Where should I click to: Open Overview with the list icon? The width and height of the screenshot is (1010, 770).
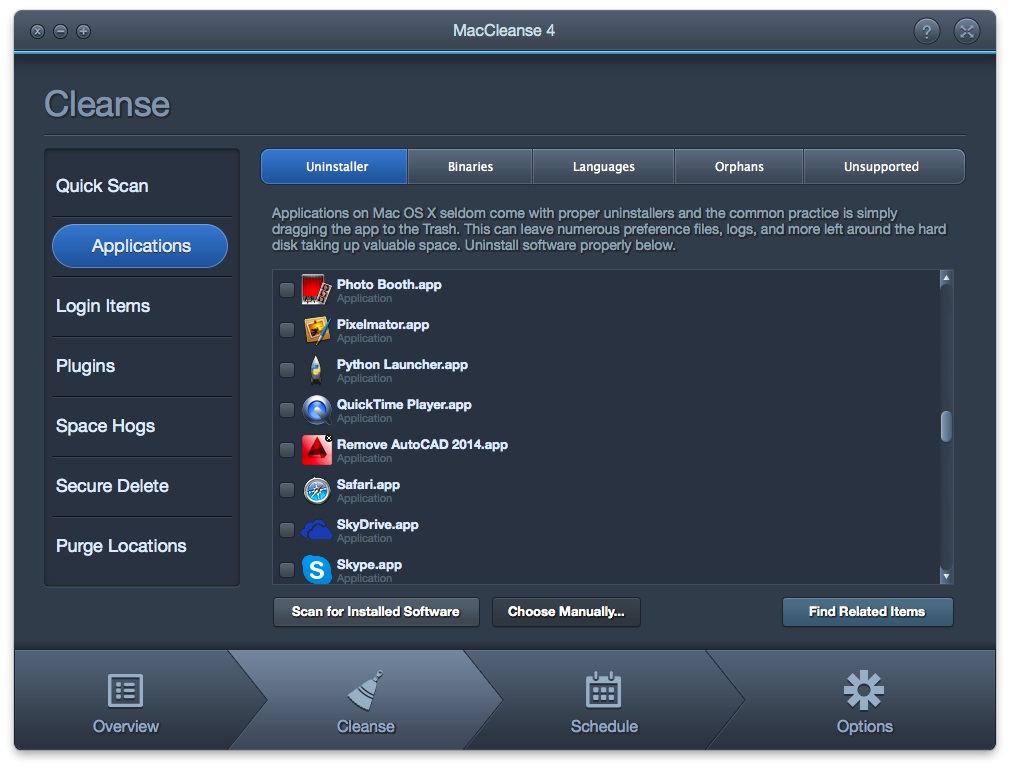click(125, 691)
